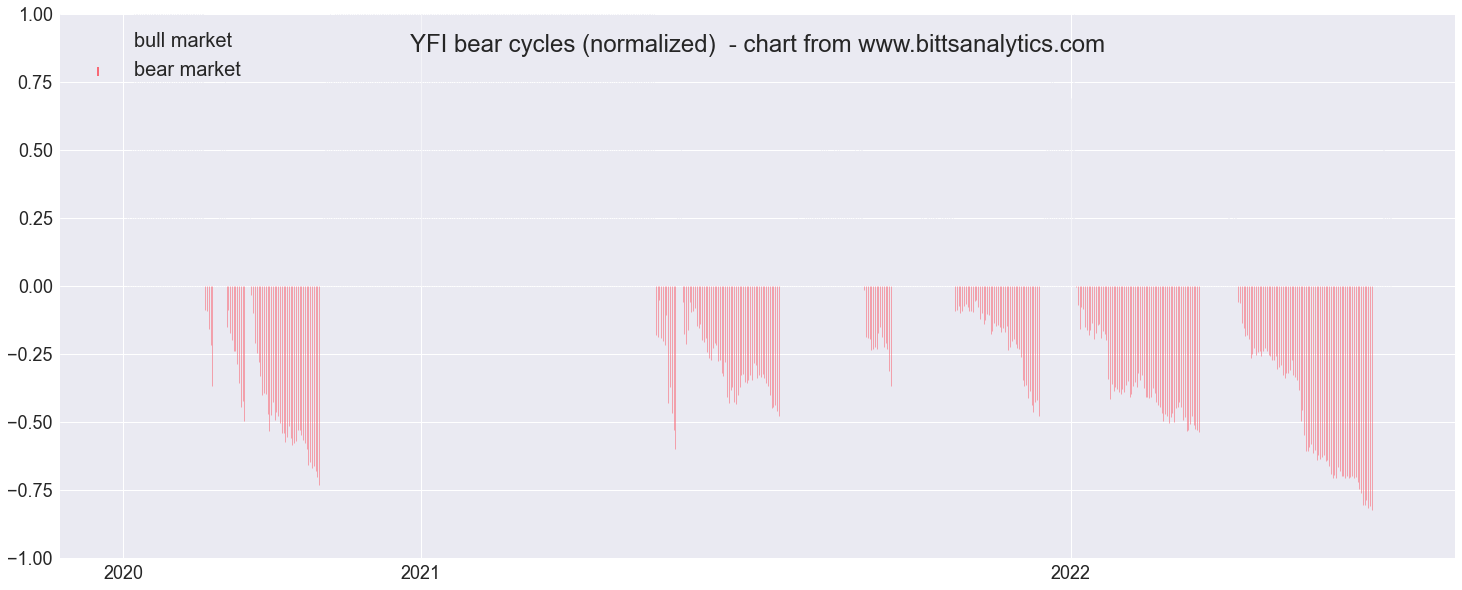Click the deepest bear bar in 2022
The width and height of the screenshot is (1462, 590).
pos(1372,398)
